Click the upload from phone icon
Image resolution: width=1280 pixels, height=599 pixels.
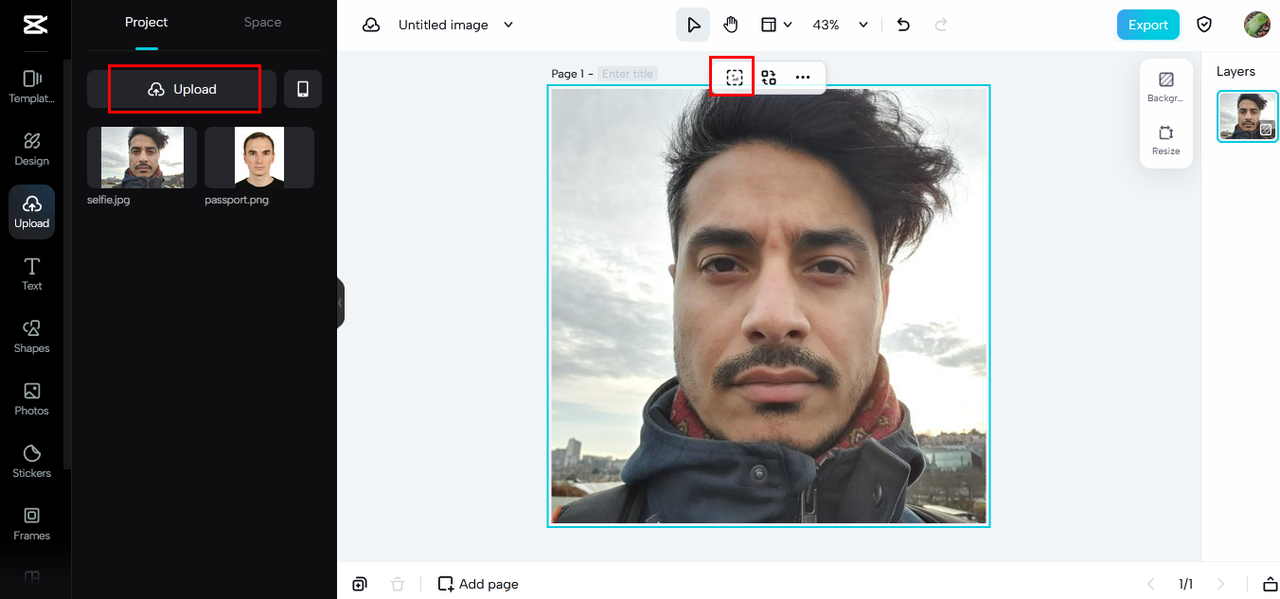[303, 89]
